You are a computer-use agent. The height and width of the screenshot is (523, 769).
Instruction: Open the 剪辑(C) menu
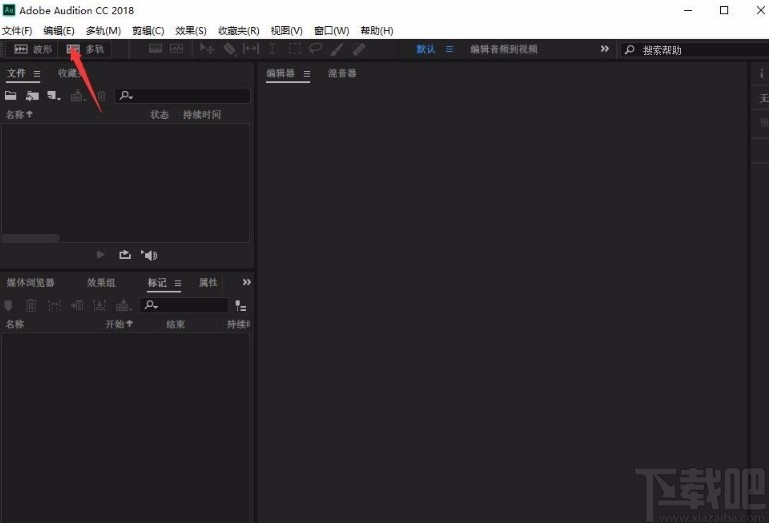[148, 31]
